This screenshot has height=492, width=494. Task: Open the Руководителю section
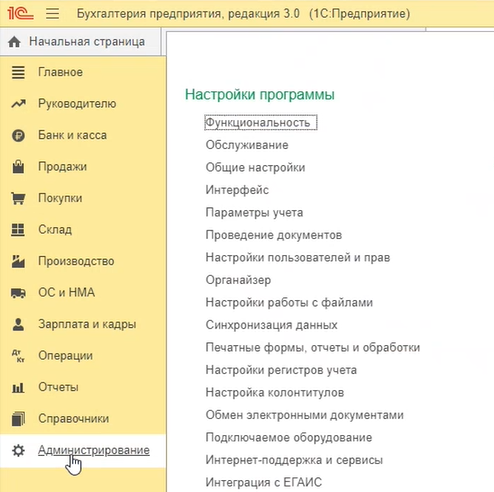[77, 104]
